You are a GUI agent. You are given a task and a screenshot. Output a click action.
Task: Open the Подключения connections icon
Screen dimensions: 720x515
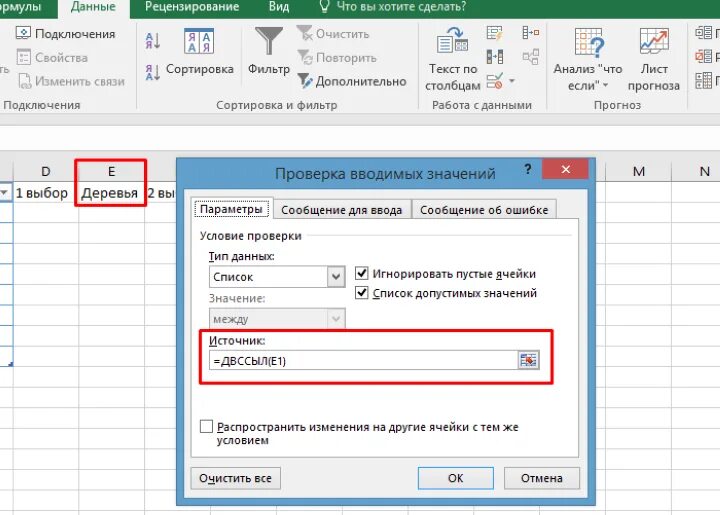tap(23, 33)
